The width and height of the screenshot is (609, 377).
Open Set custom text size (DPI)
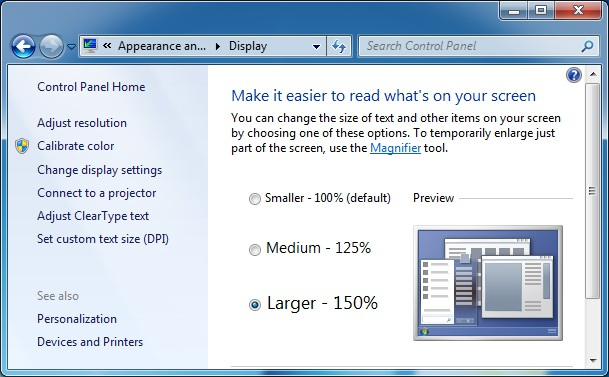pyautogui.click(x=103, y=239)
